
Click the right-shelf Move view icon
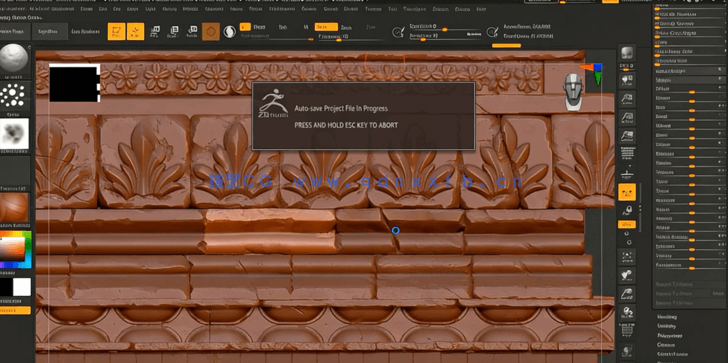click(x=627, y=275)
